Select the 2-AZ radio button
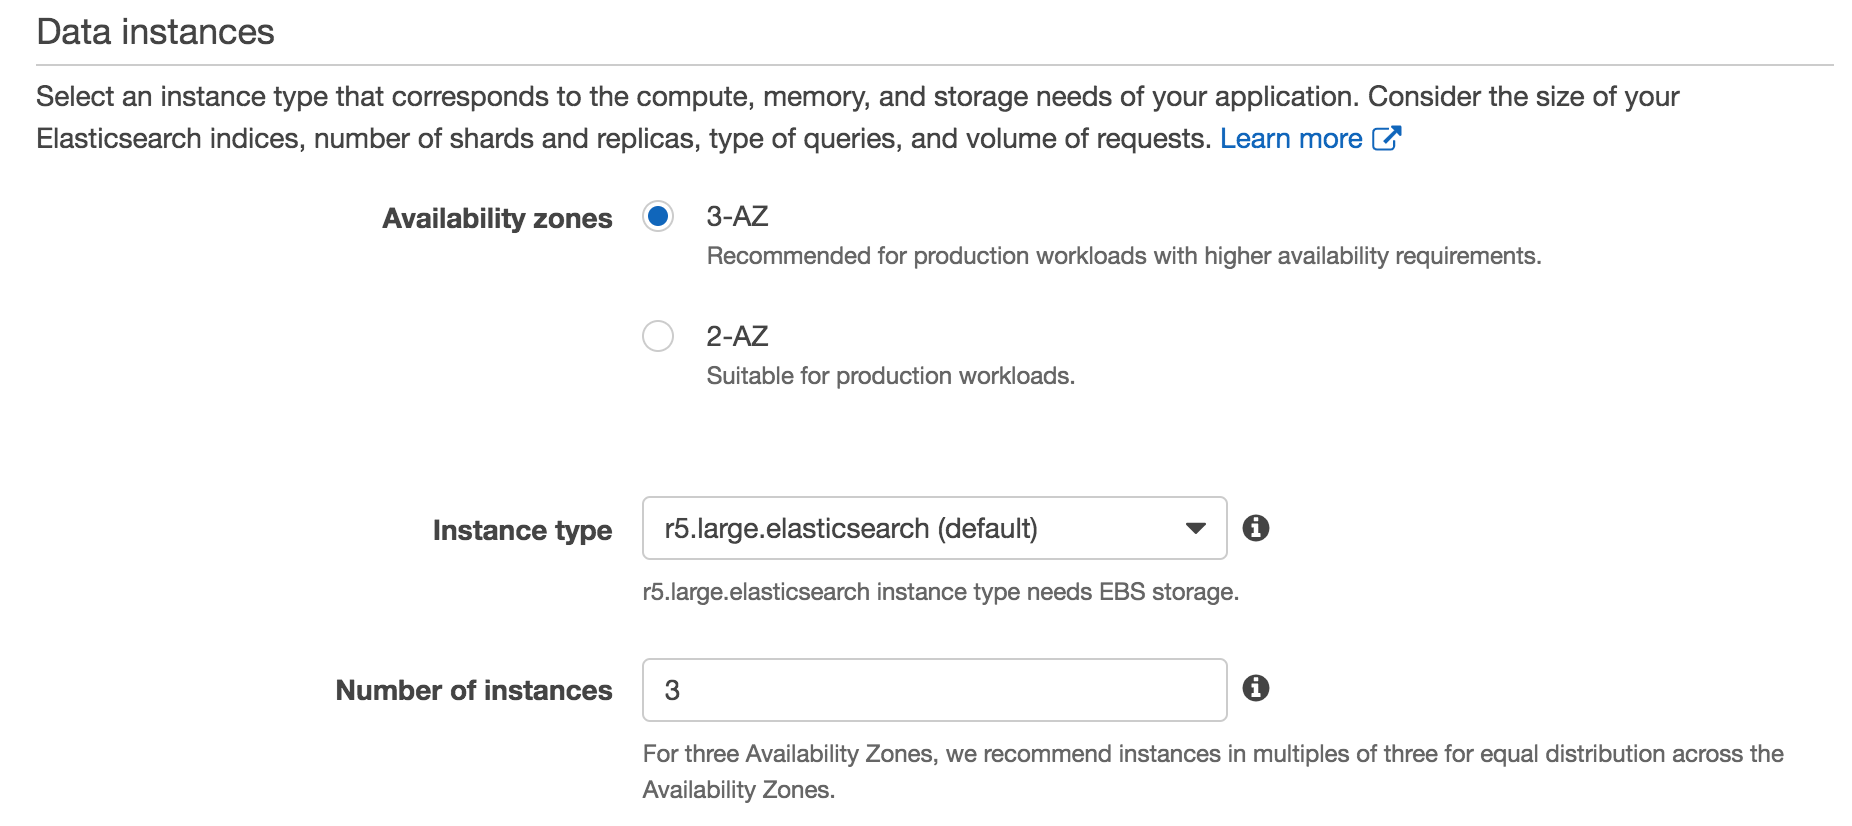1852x826 pixels. (658, 336)
